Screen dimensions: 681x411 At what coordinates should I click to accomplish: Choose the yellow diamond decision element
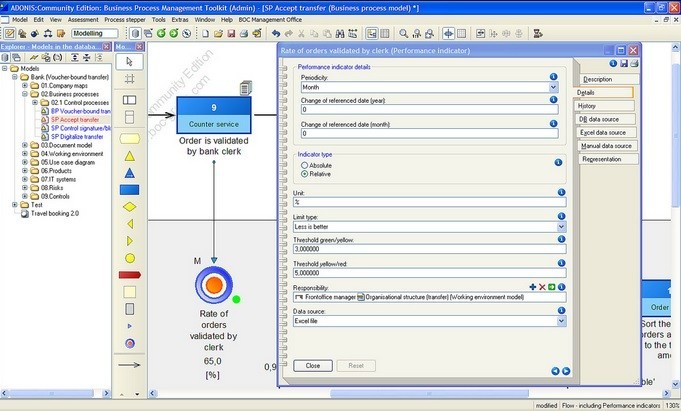(129, 207)
